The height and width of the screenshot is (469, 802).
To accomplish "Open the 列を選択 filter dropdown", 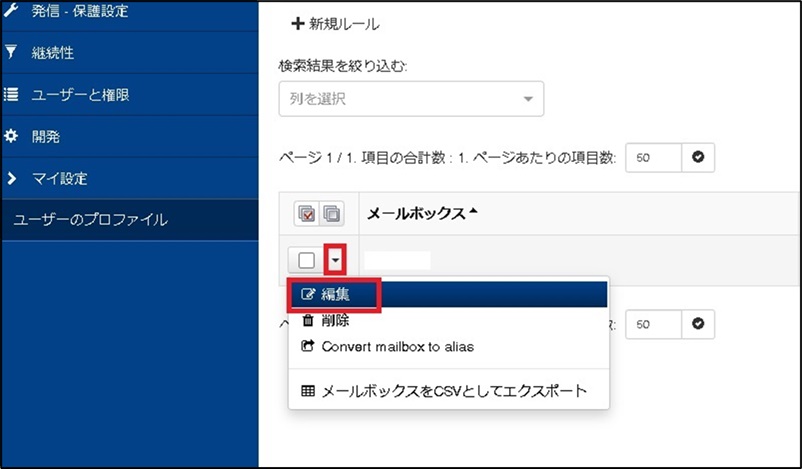I will coord(411,99).
